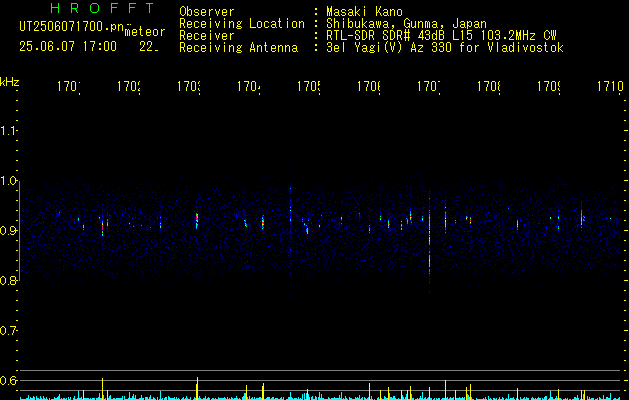
Task: Click the 'Receiving Location' label
Action: coord(242,24)
